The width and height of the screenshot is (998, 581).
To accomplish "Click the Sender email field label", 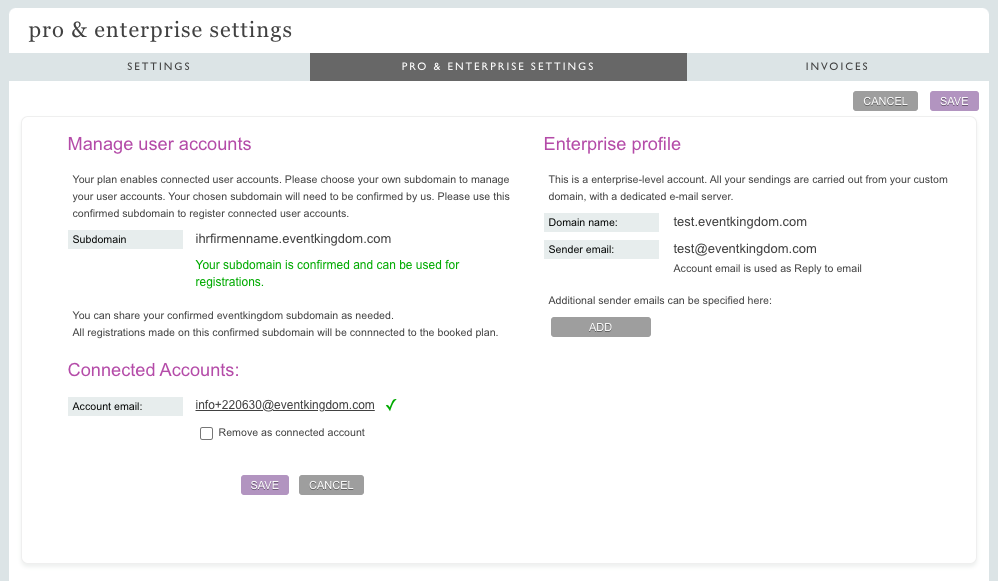I will (581, 249).
